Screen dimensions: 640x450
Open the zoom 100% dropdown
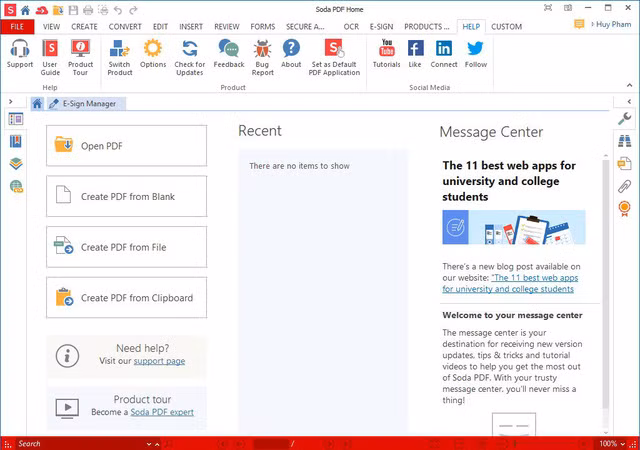click(x=622, y=444)
